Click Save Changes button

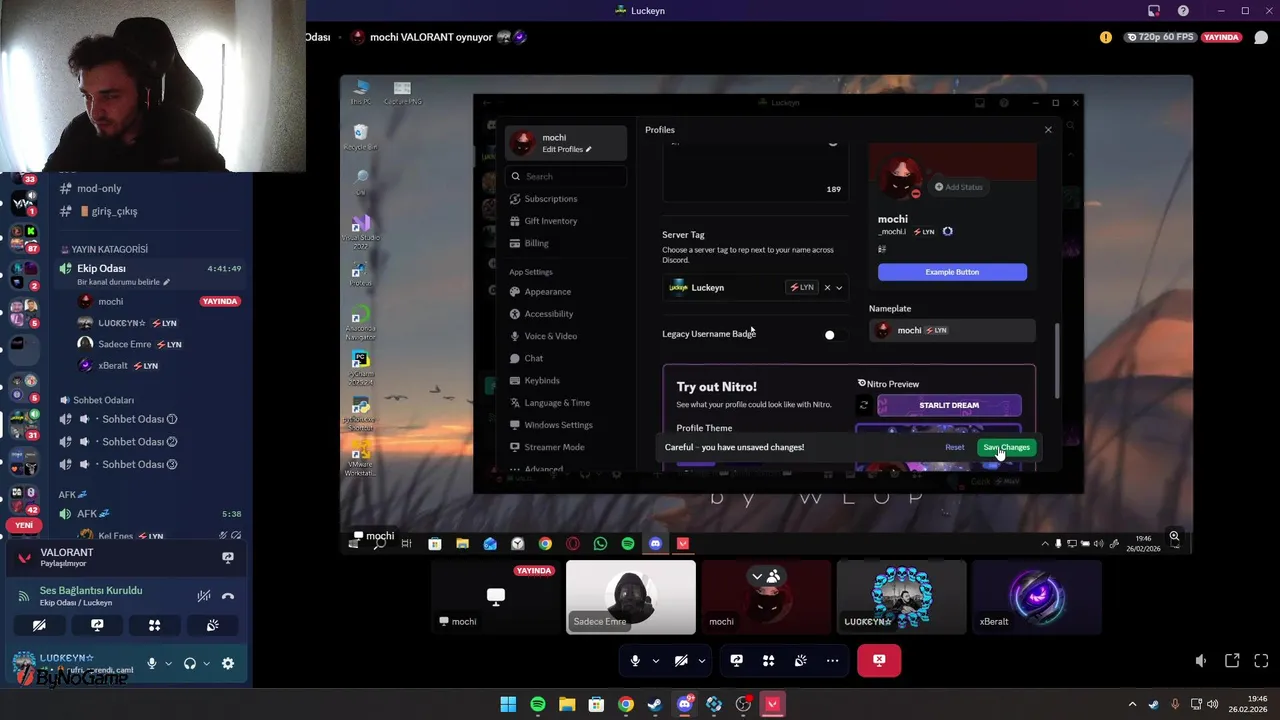[1006, 447]
